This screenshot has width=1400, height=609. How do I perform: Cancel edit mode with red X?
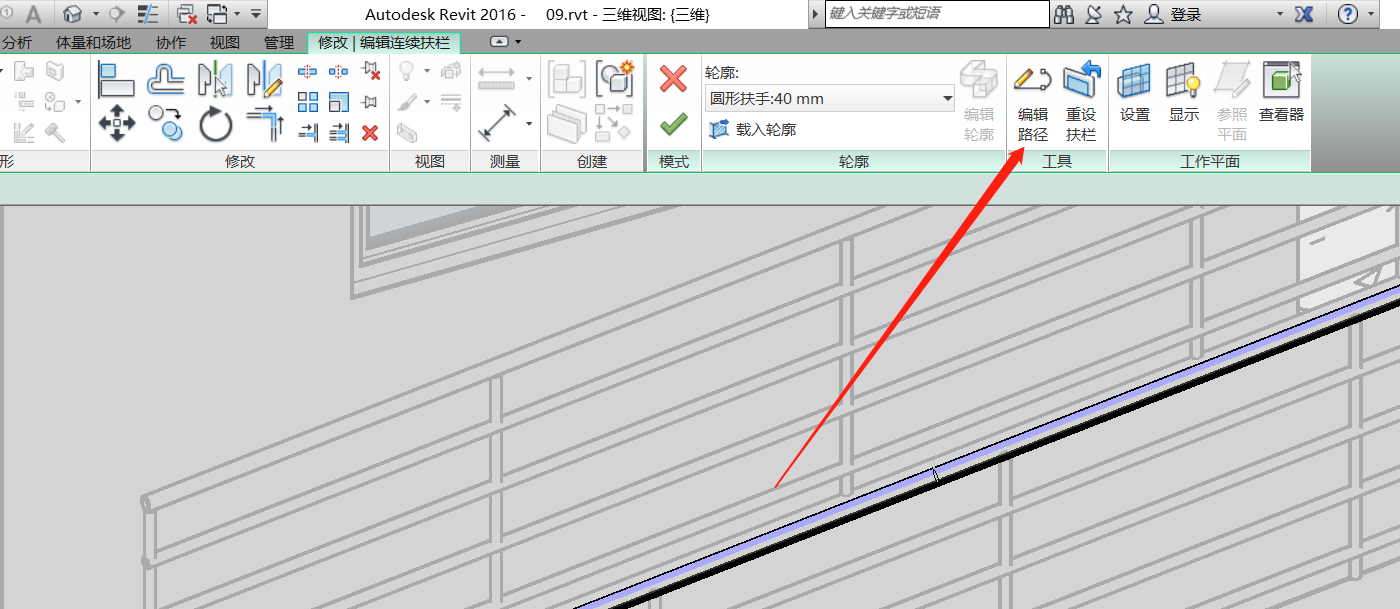[673, 79]
